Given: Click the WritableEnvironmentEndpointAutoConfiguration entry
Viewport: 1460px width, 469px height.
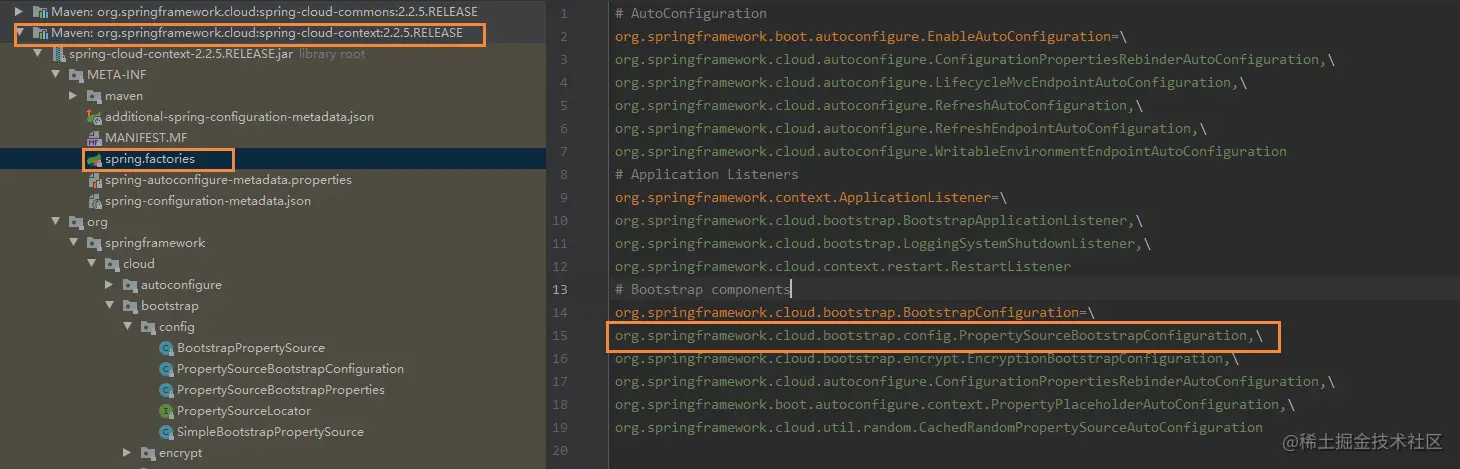Looking at the screenshot, I should (951, 152).
